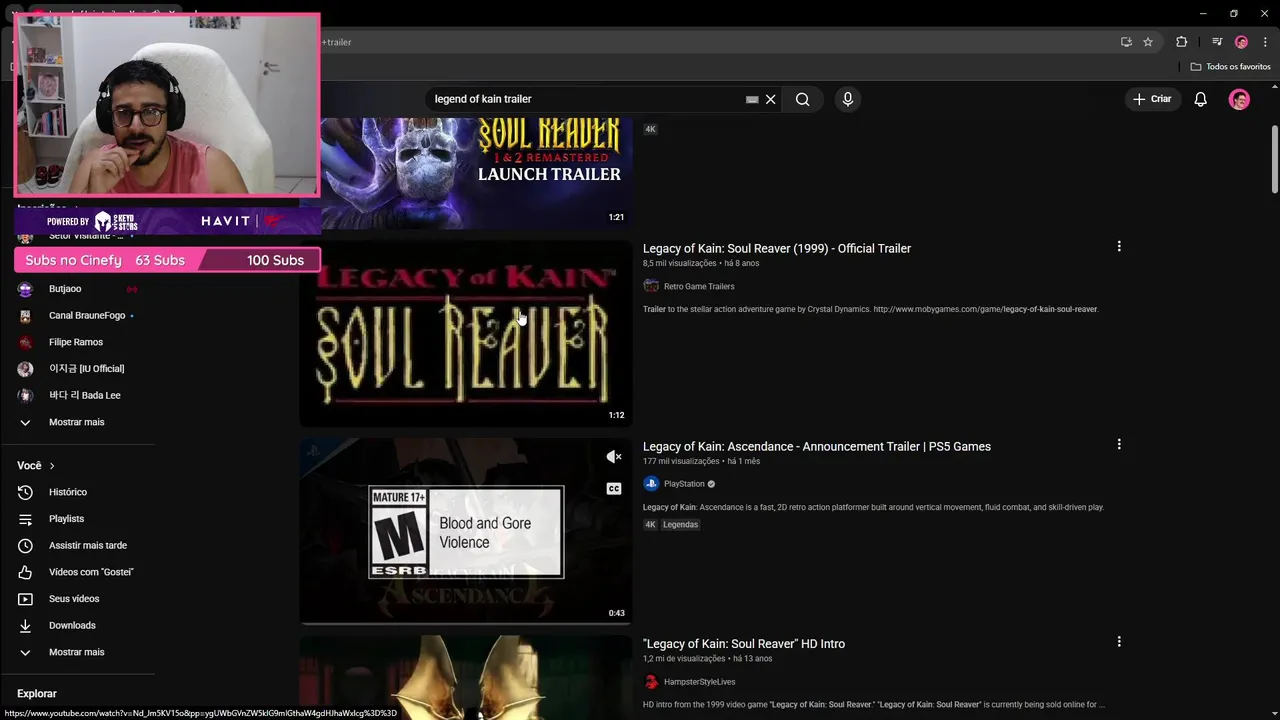Open options for Soul Reaver HD Intro

[x=1119, y=641]
